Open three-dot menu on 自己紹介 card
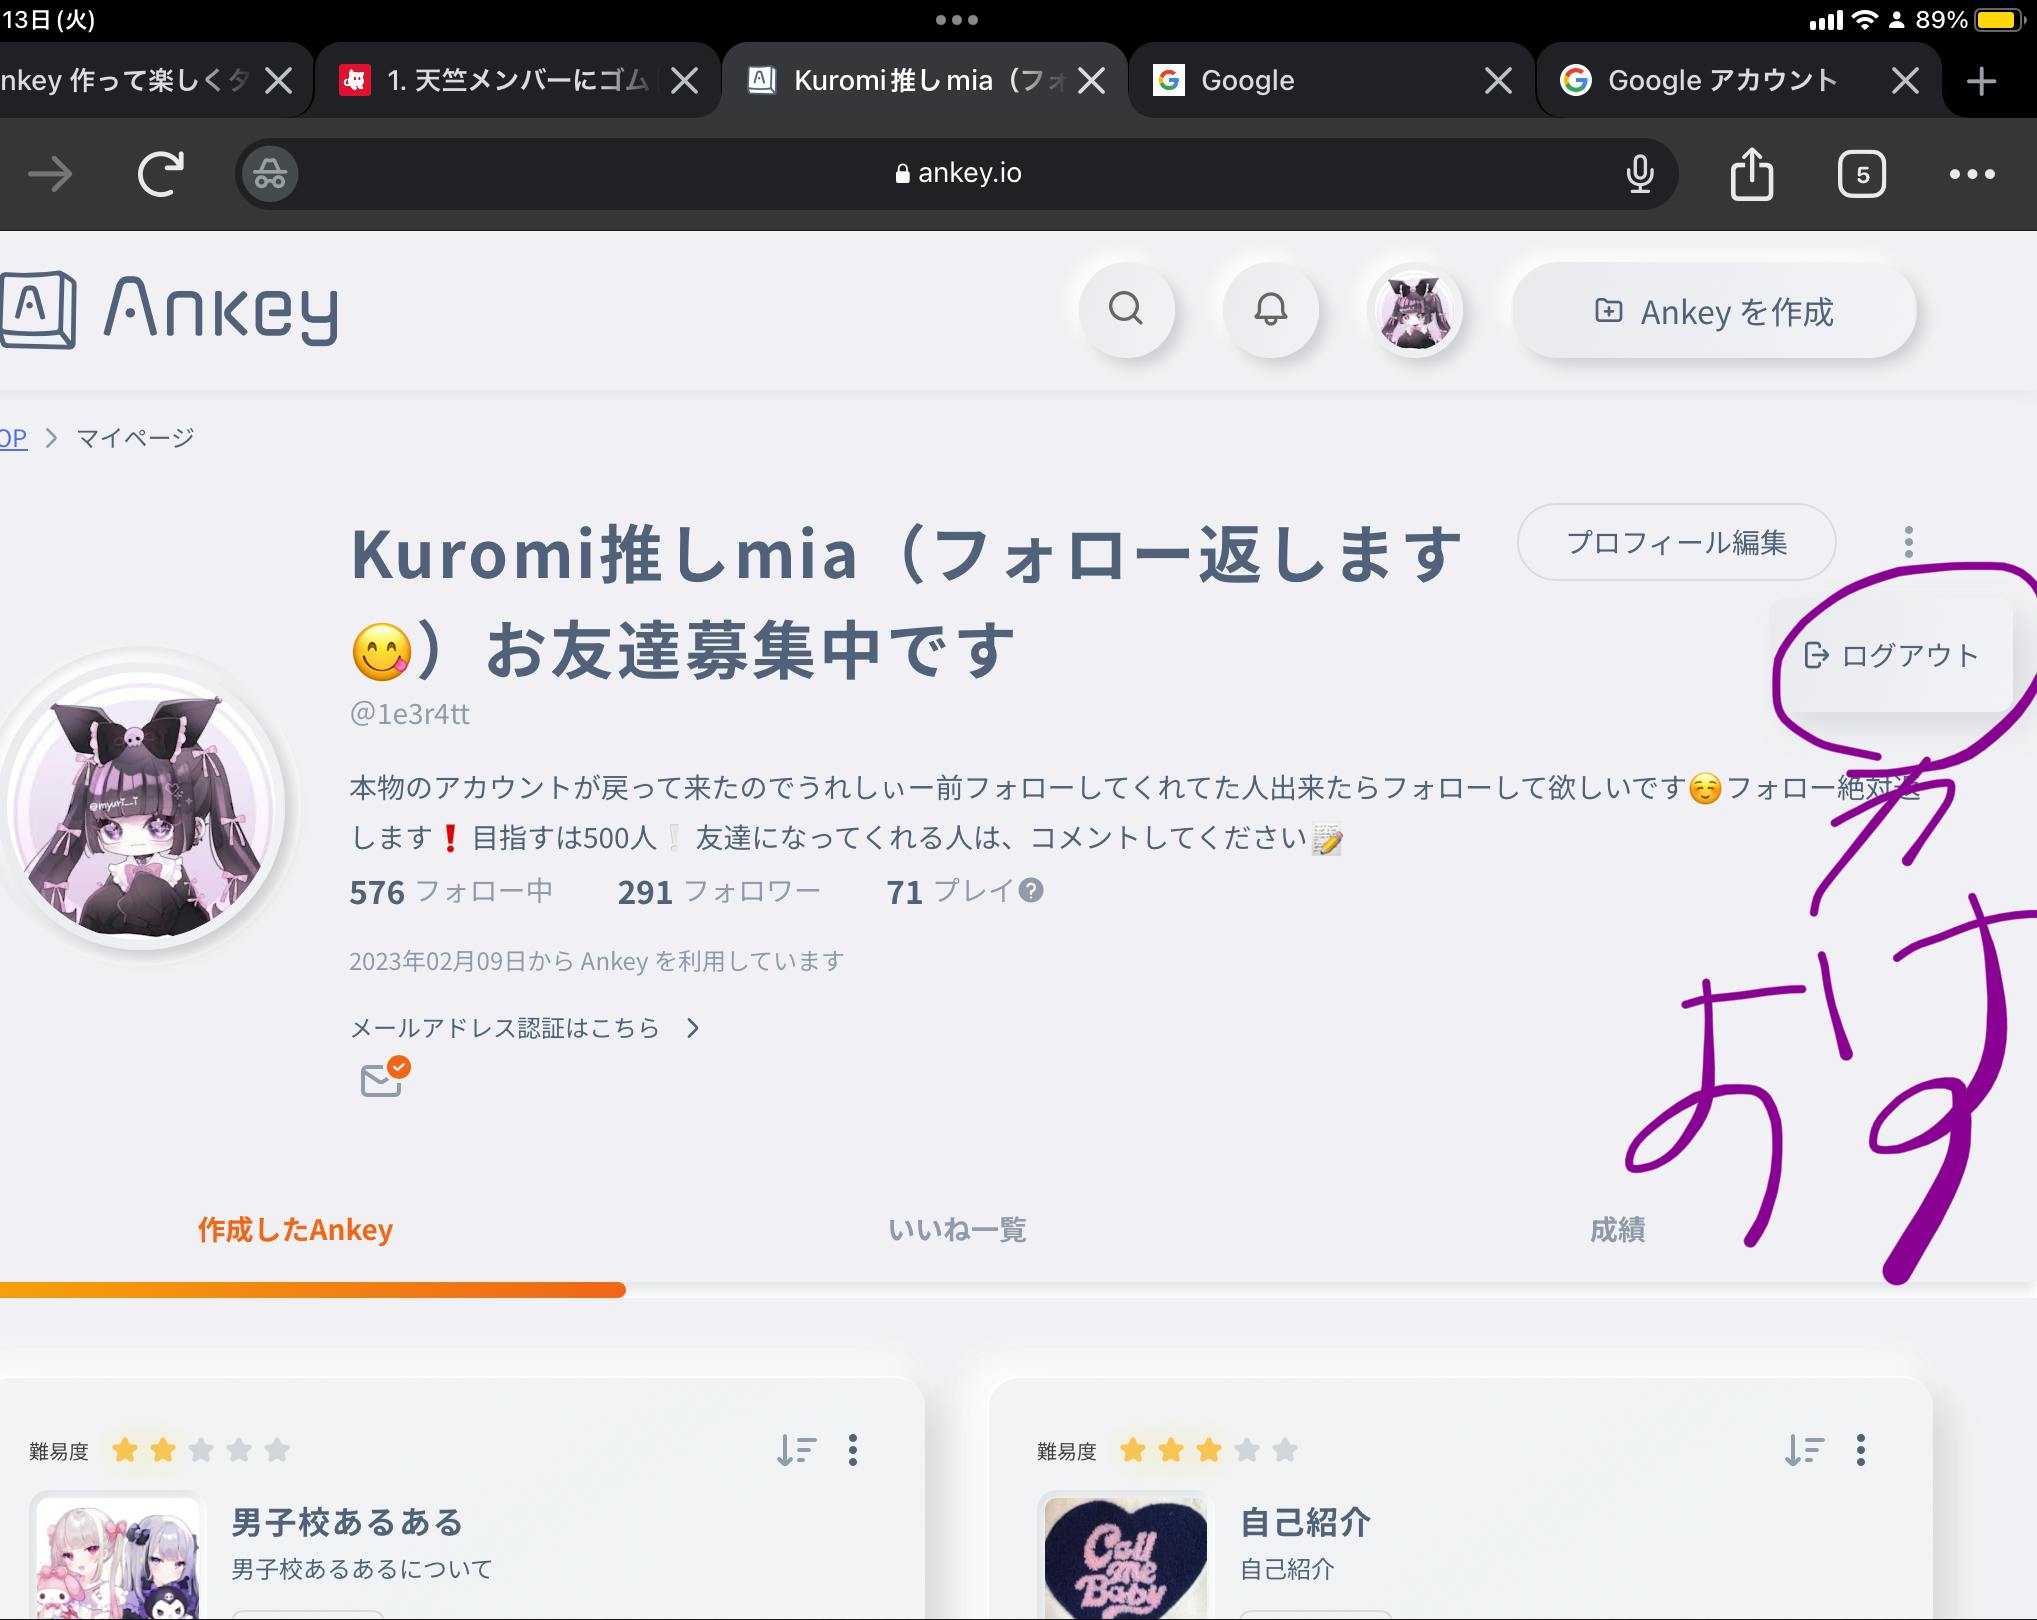This screenshot has width=2037, height=1620. (1860, 1449)
